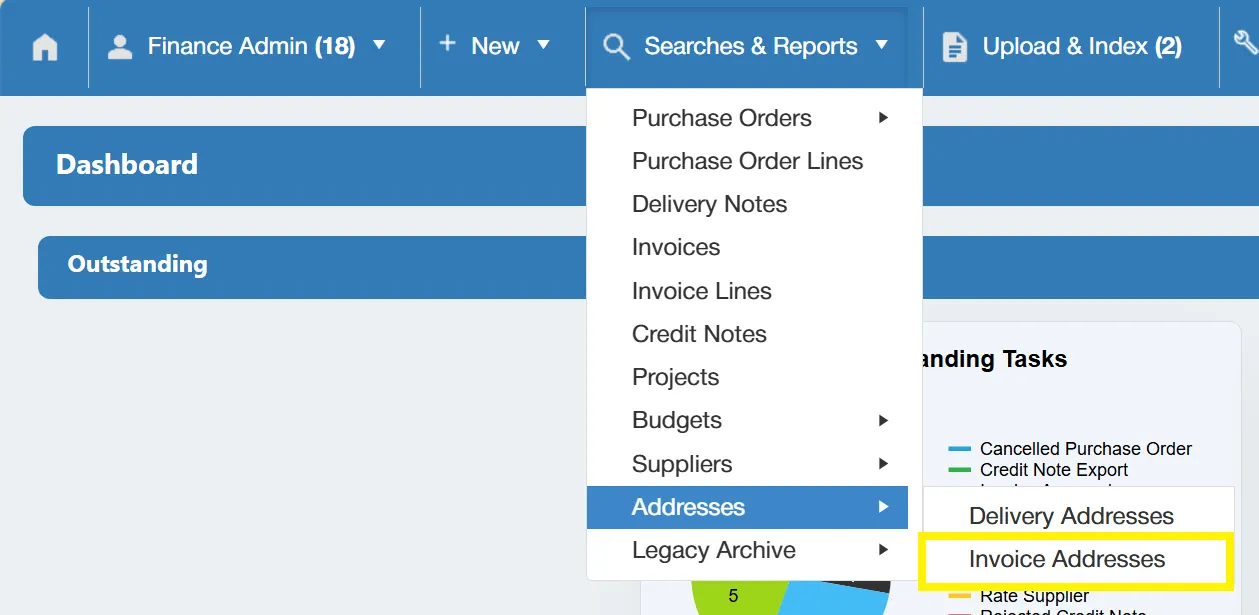Expand the Finance Admin dropdown arrow

tap(379, 45)
